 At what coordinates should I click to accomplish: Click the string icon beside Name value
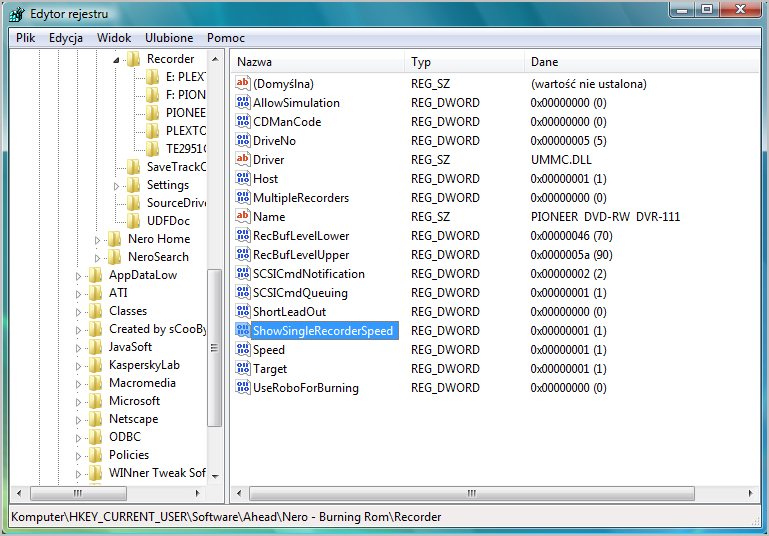(242, 216)
